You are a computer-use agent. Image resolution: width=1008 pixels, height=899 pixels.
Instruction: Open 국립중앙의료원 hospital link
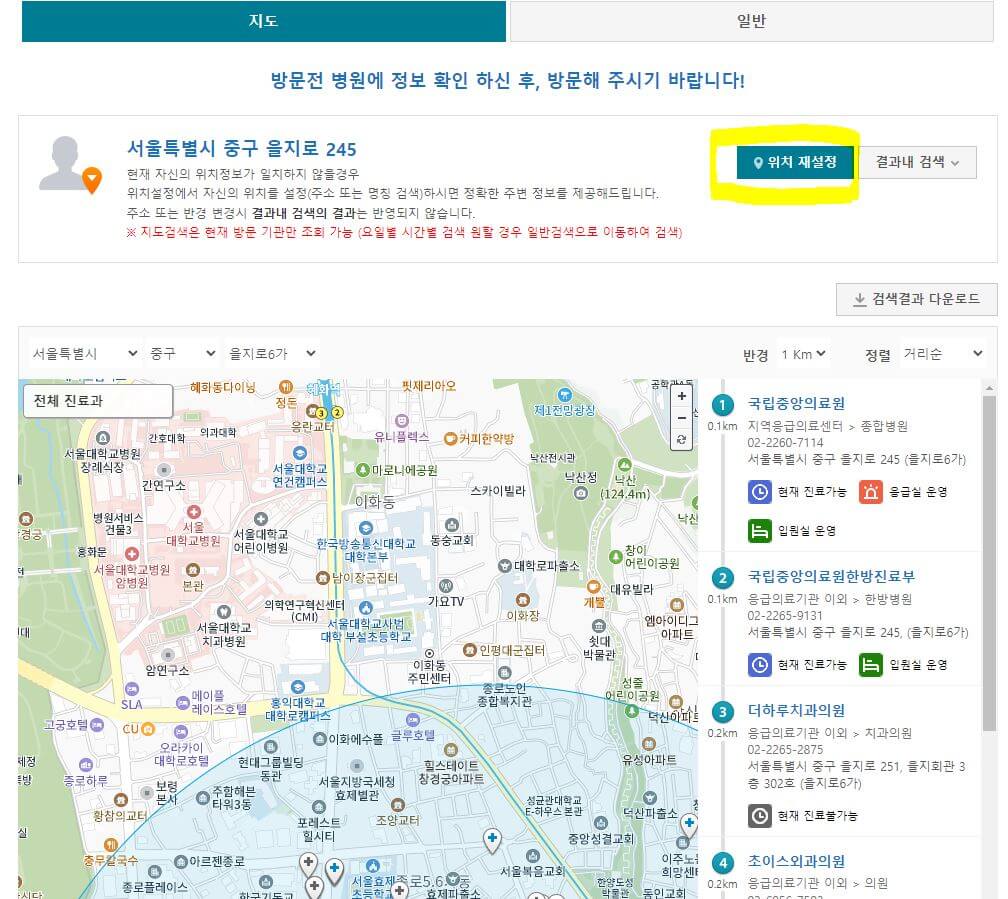pos(796,403)
